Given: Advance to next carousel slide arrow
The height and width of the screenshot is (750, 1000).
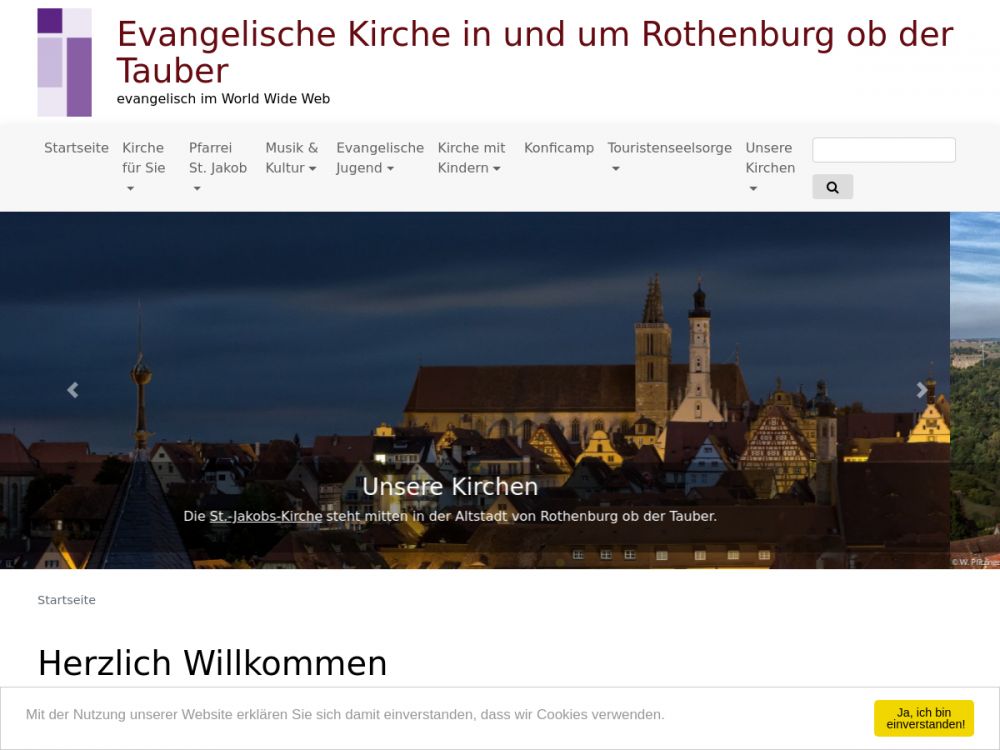Looking at the screenshot, I should 922,390.
